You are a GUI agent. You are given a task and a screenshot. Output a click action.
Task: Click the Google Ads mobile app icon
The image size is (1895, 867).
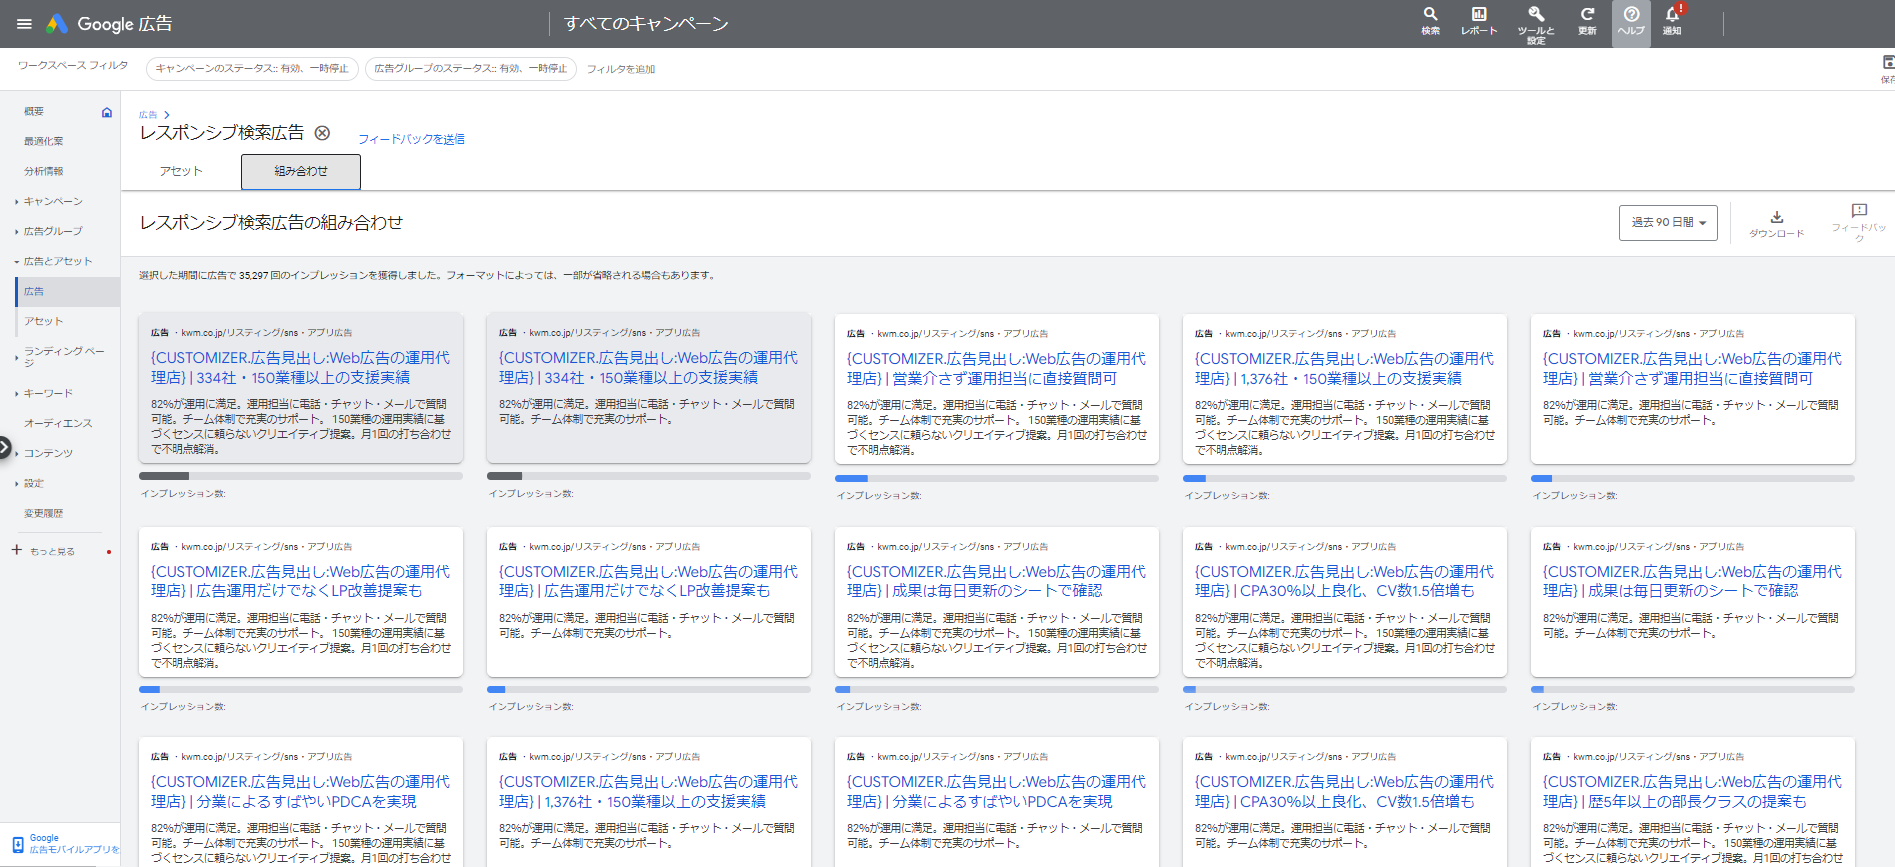(18, 844)
